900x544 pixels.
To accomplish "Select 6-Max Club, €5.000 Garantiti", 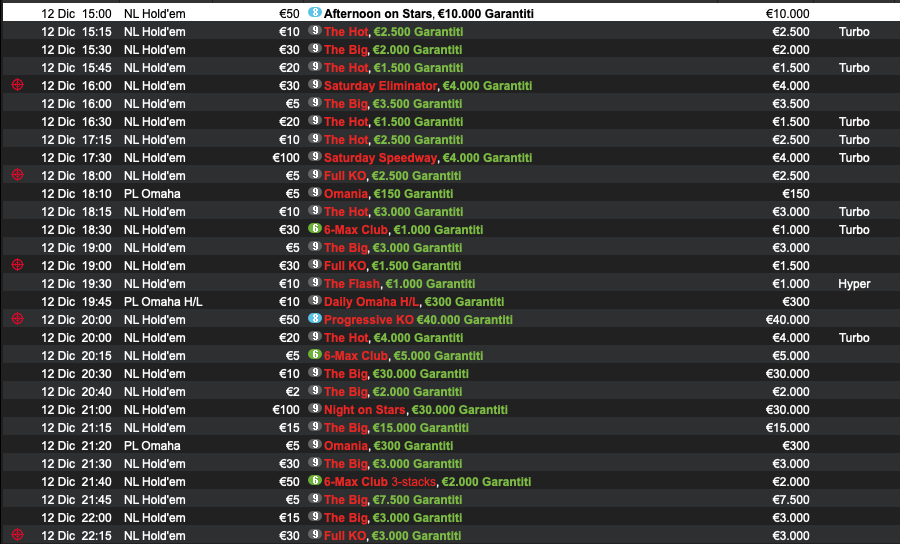I will (x=404, y=356).
